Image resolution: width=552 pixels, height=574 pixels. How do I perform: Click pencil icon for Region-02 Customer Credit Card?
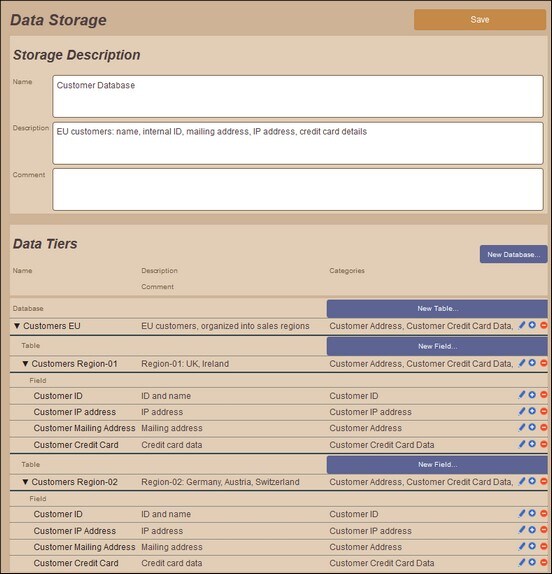point(522,563)
